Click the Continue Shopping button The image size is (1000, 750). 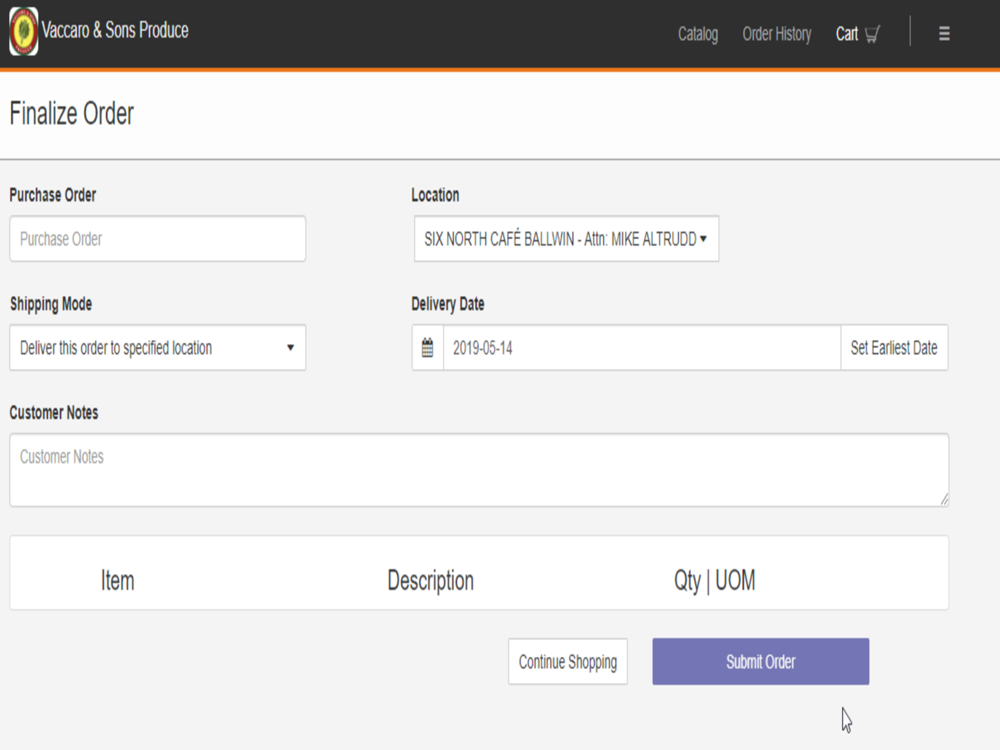pos(568,661)
